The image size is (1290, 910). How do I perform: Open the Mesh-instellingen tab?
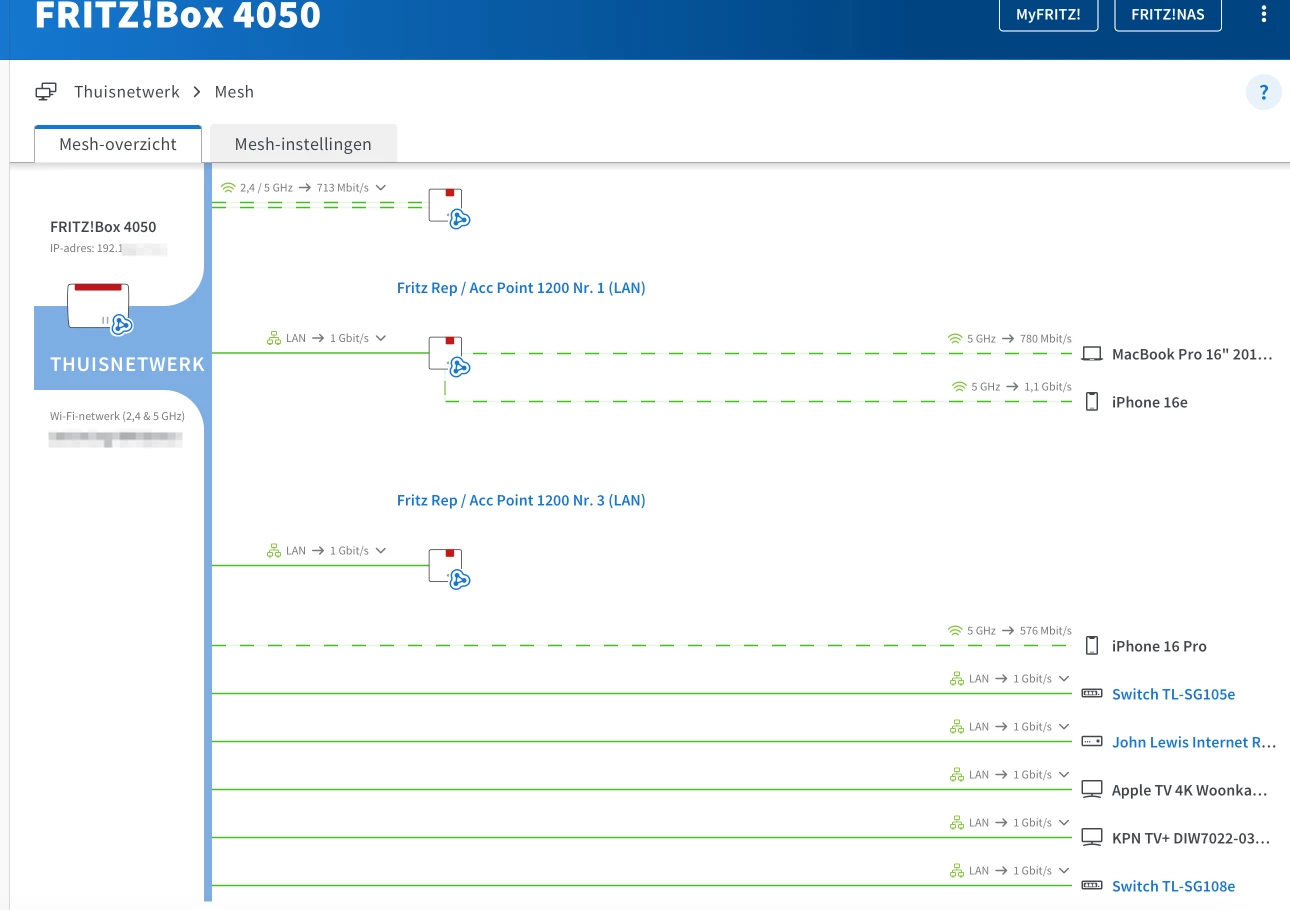303,144
